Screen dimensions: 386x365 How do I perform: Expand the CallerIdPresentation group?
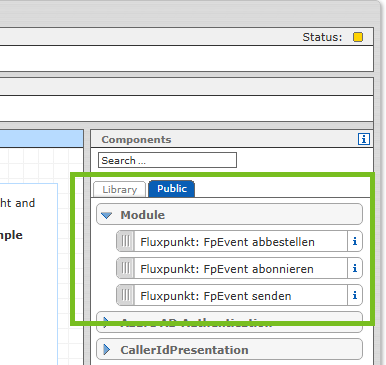point(107,350)
